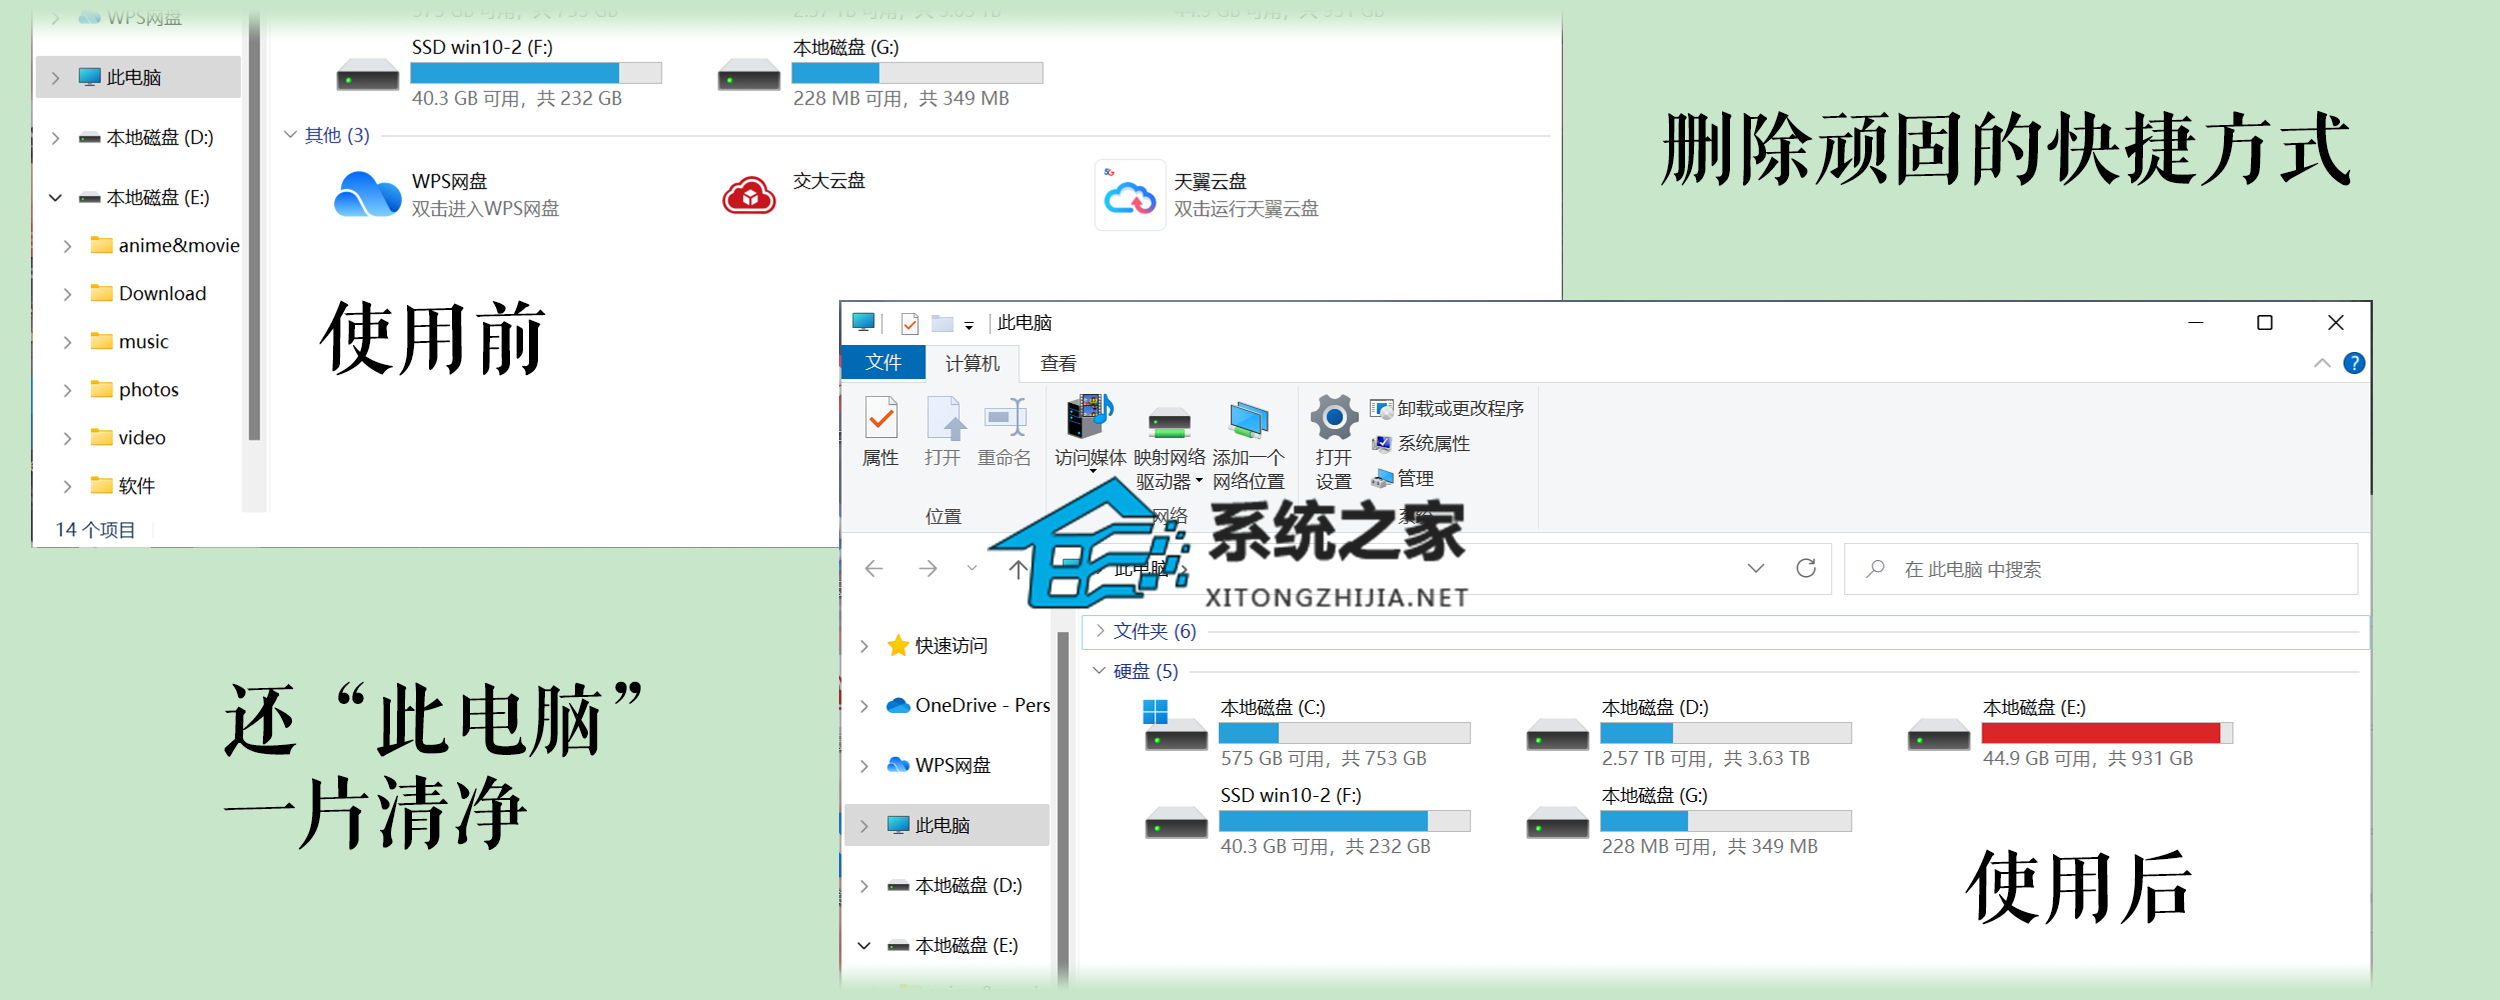
Task: Open Download folder in back sidebar
Action: 148,294
